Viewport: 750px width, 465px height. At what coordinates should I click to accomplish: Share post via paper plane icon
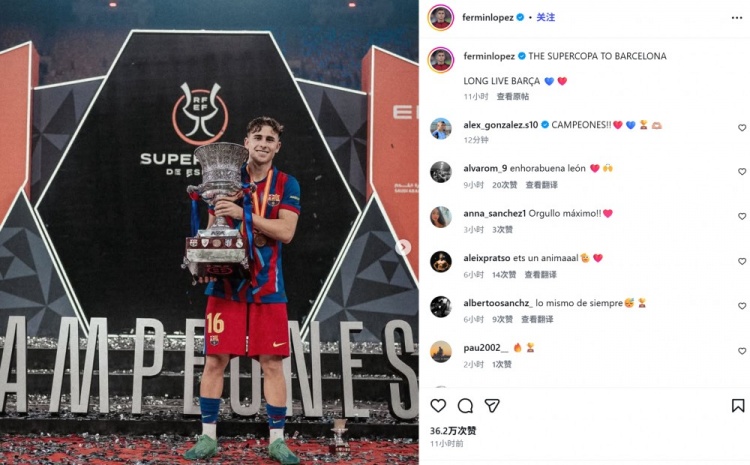click(x=492, y=406)
